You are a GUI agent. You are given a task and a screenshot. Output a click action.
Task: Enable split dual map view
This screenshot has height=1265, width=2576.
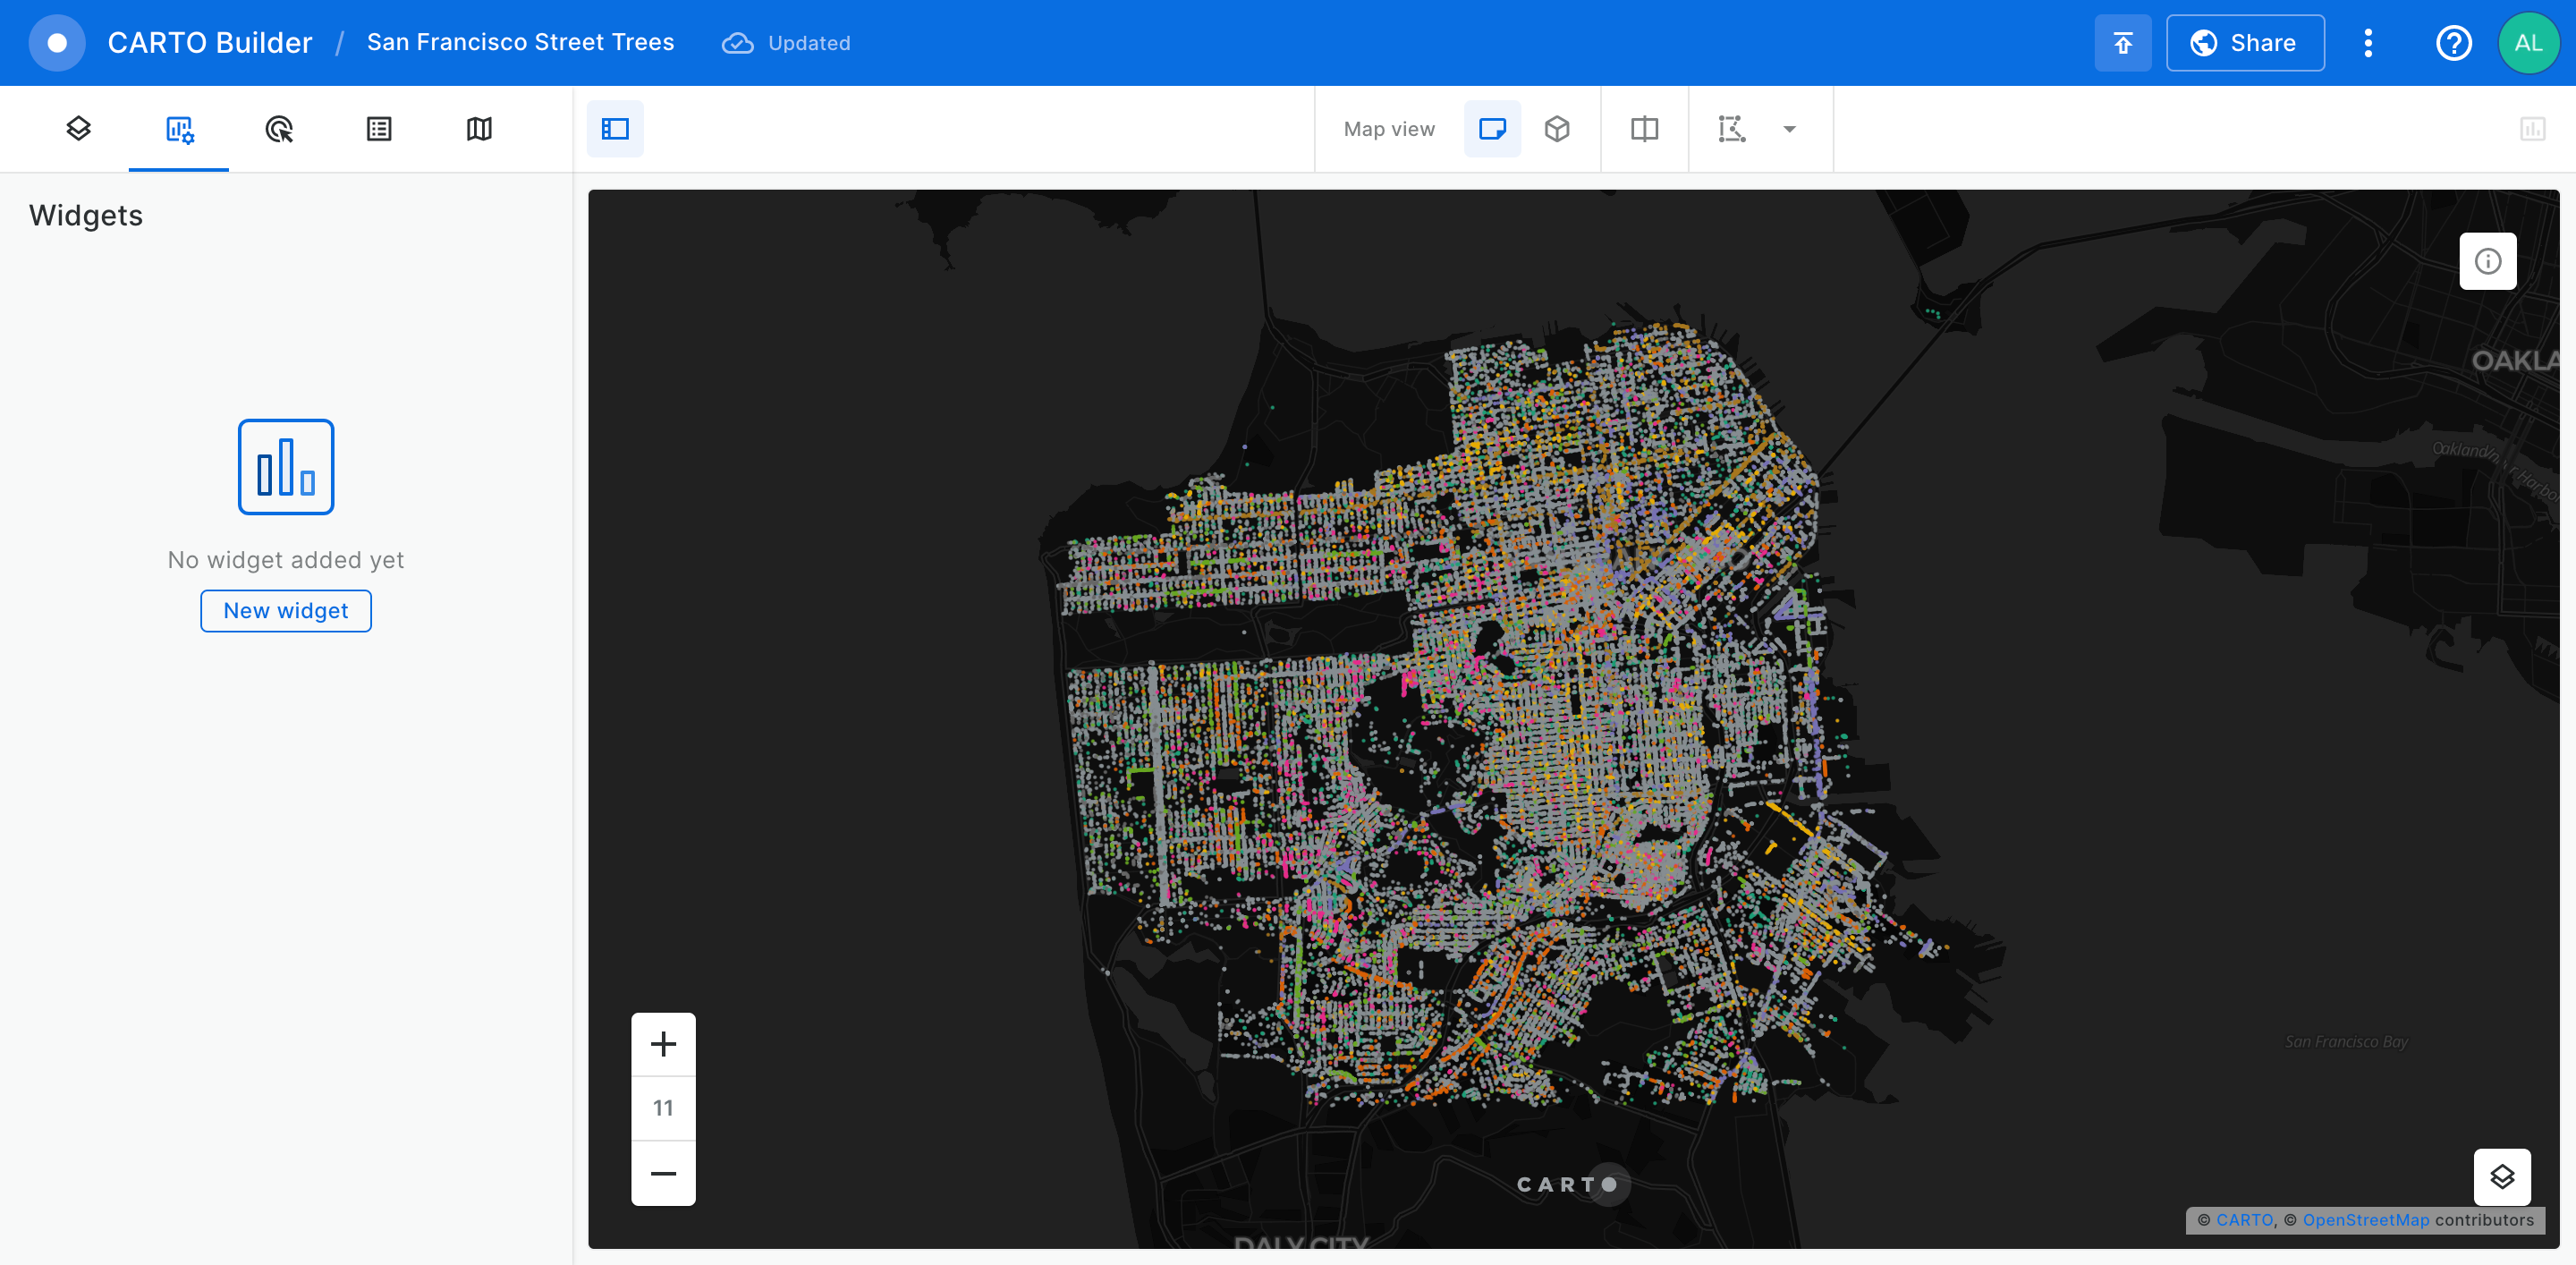tap(1644, 129)
